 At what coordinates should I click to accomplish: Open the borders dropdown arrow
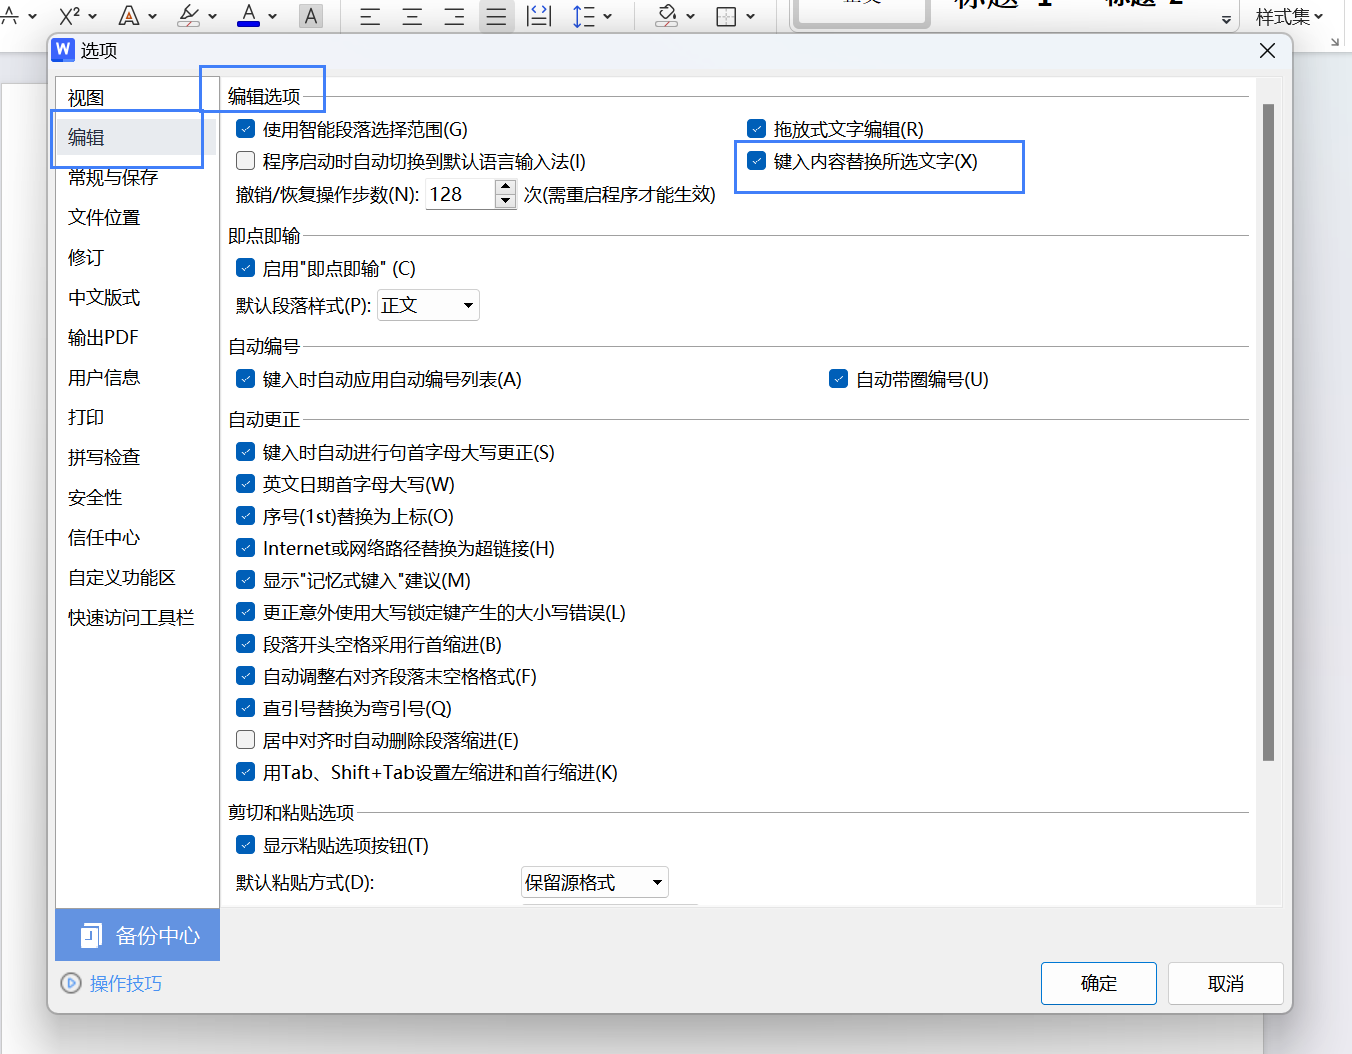point(750,16)
